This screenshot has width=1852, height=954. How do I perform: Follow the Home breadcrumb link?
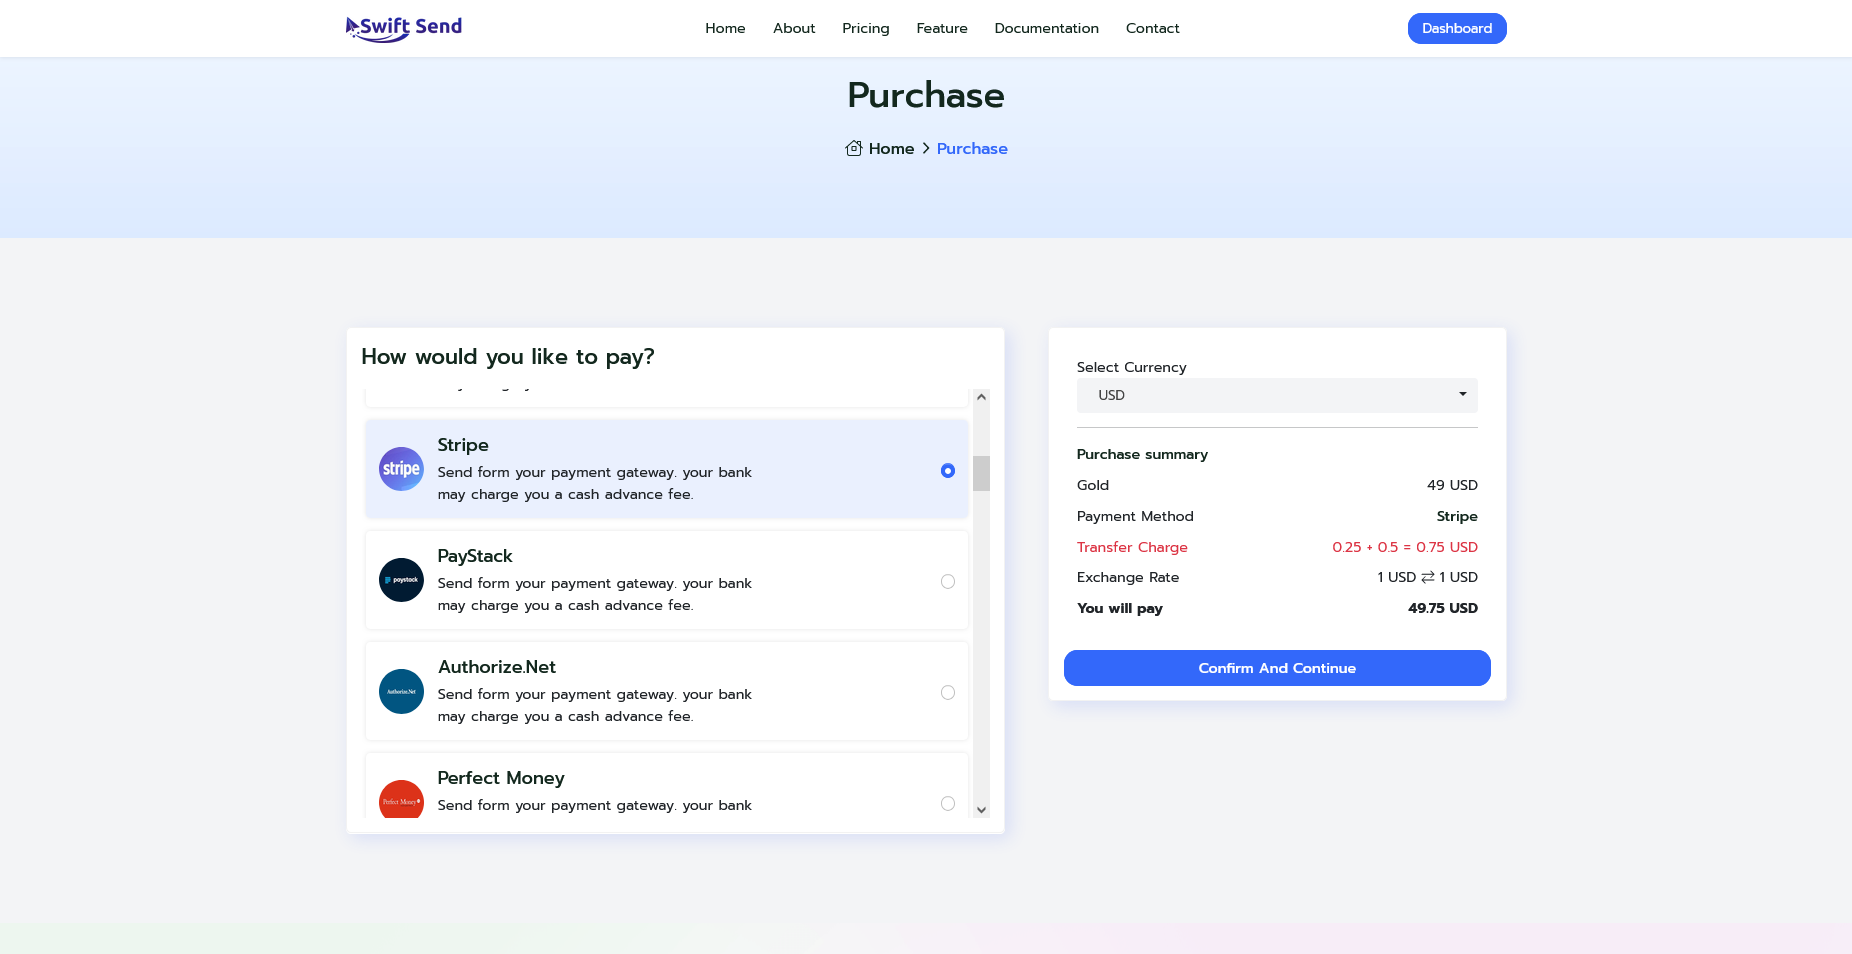tap(892, 148)
